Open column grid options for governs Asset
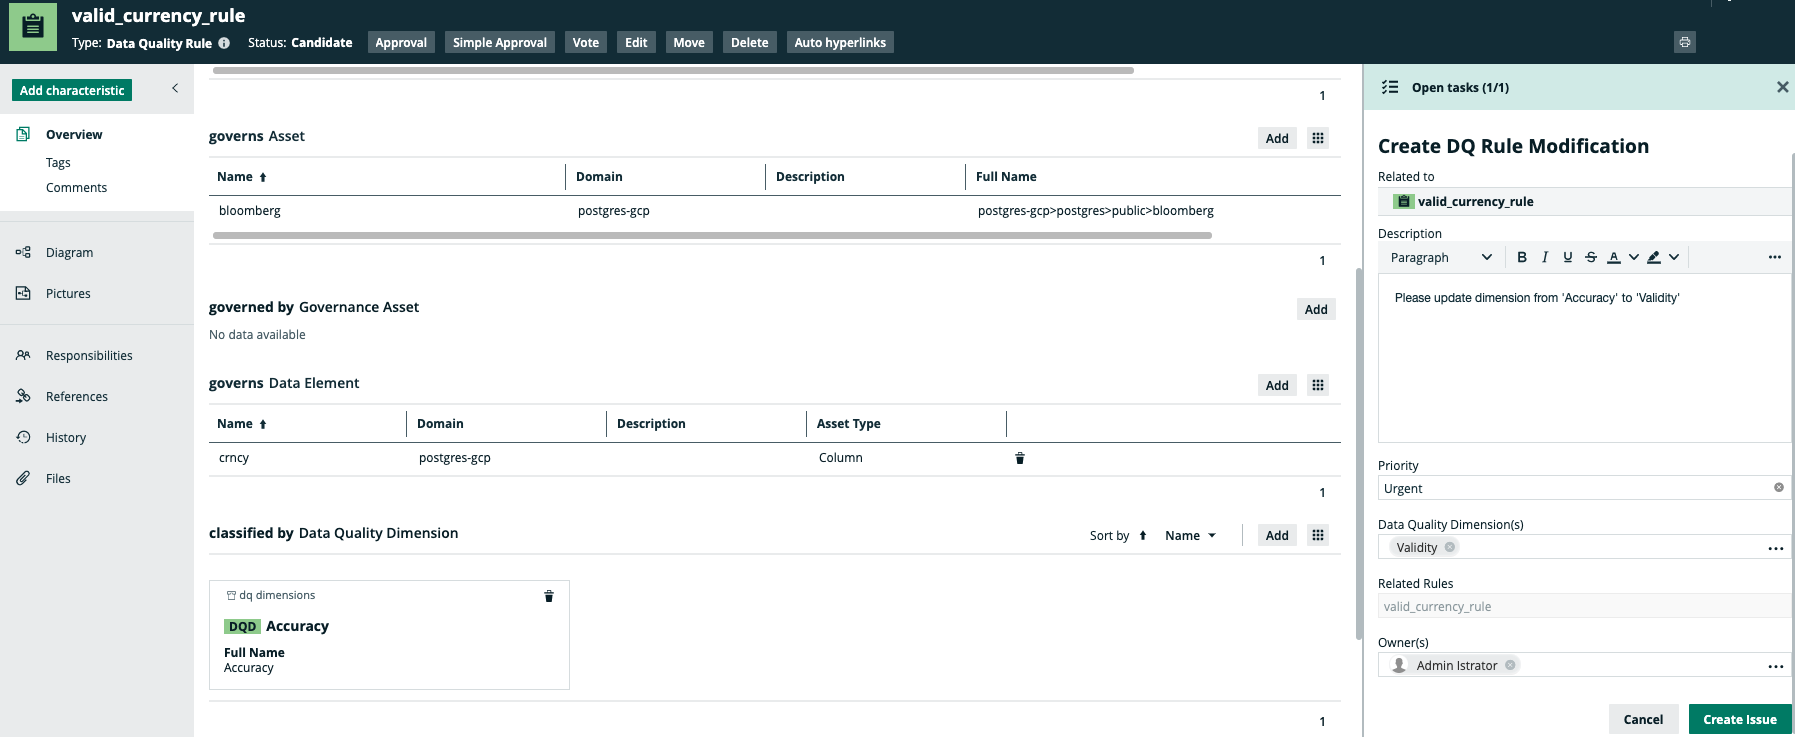This screenshot has width=1795, height=737. [x=1318, y=138]
